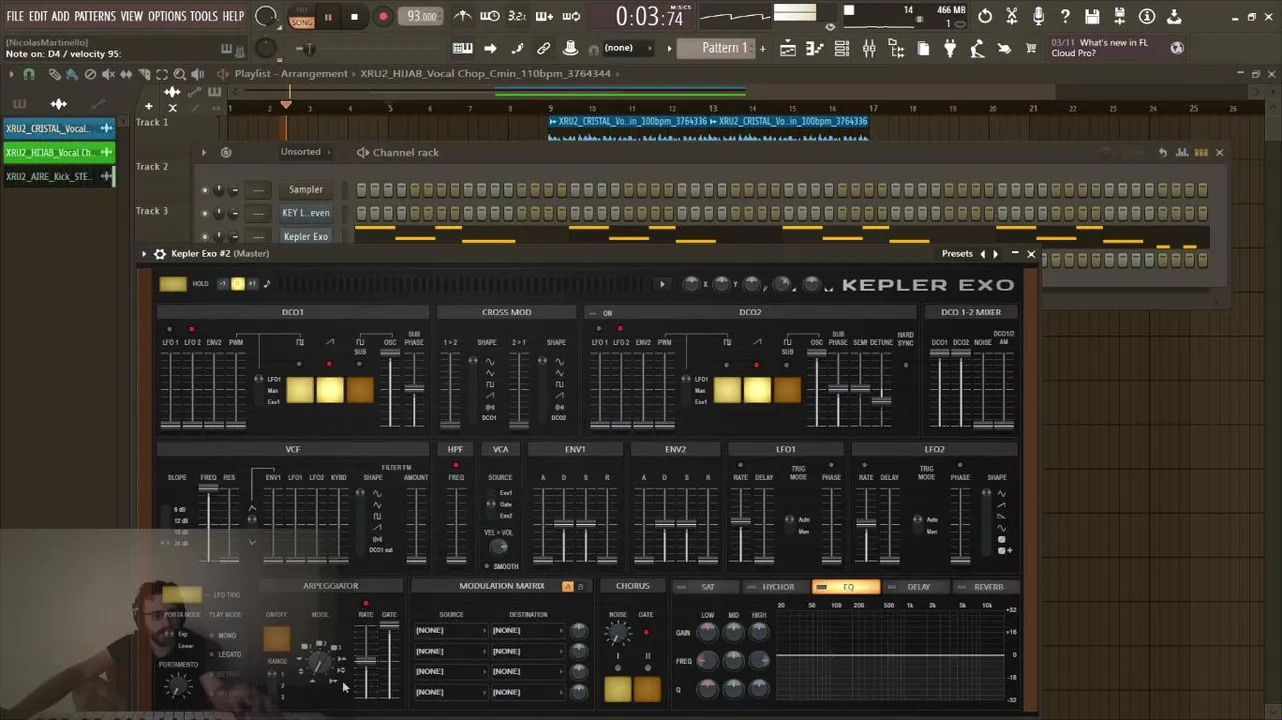
Task: Select previous preset arrow in Kepler Exo
Action: 982,254
